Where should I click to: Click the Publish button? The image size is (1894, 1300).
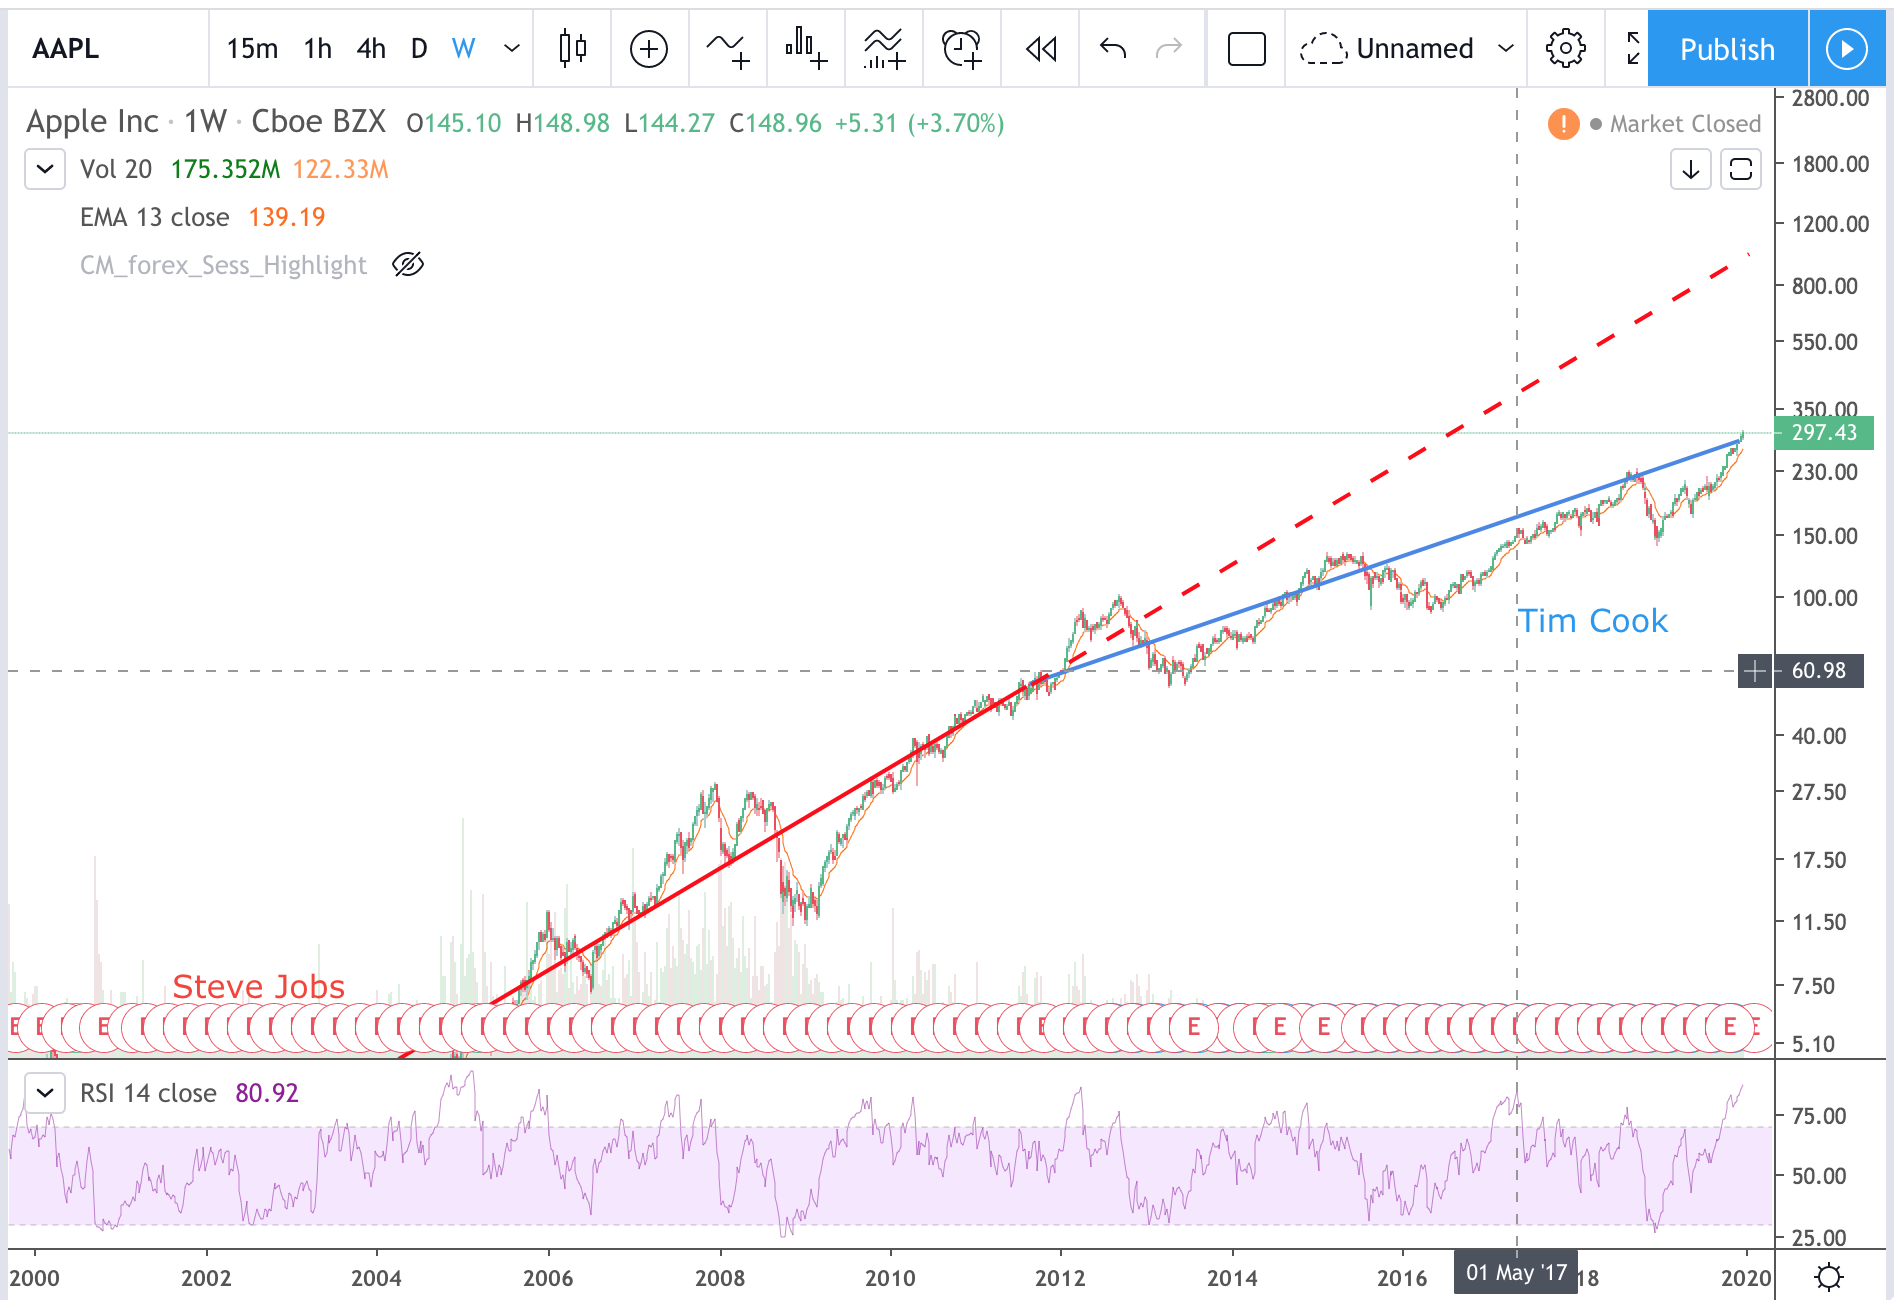(x=1727, y=49)
